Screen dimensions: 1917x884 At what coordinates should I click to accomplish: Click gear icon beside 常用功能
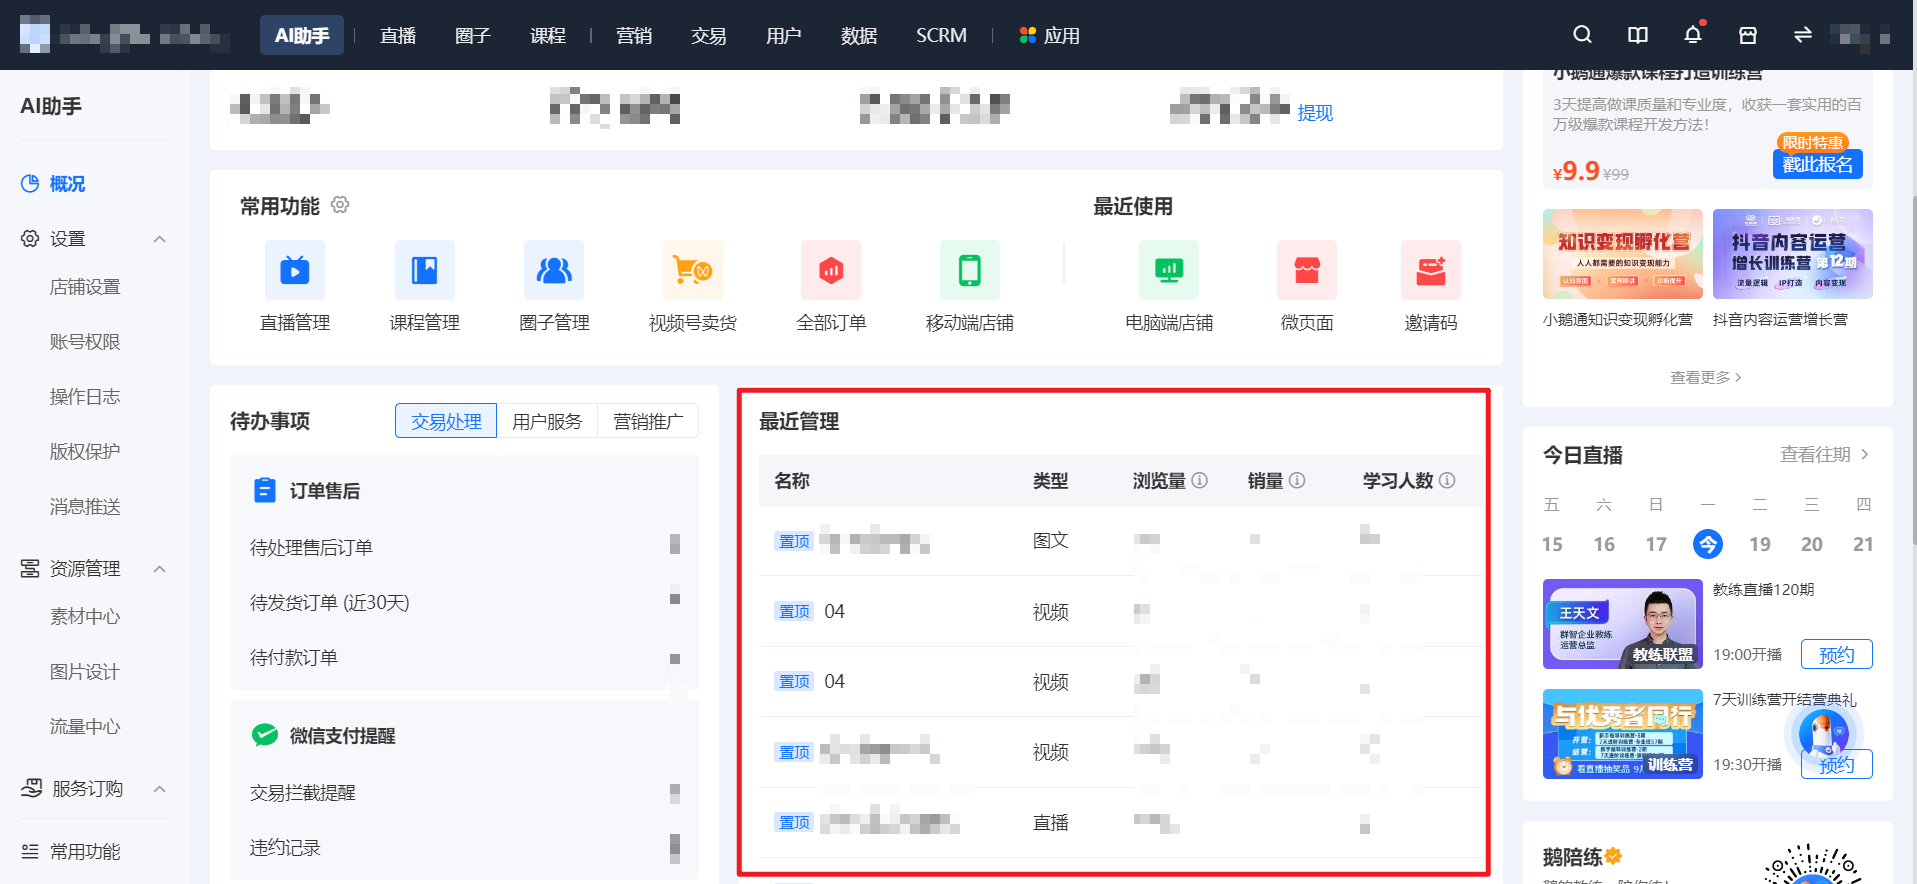340,205
